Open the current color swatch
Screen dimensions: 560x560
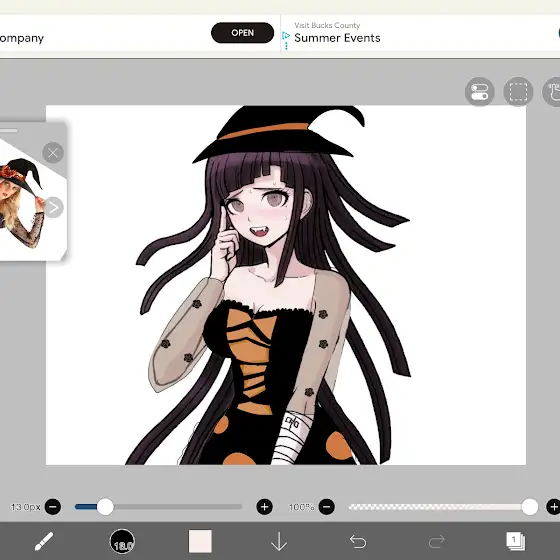tap(200, 541)
